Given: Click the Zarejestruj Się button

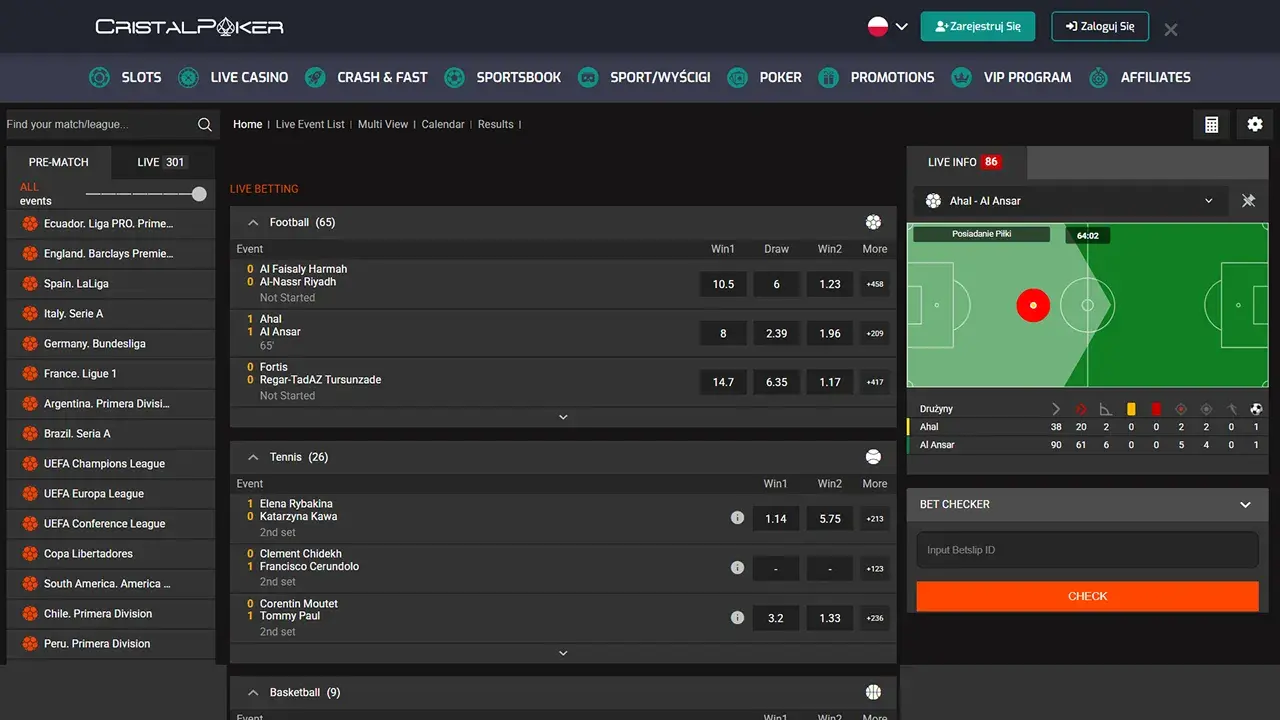Looking at the screenshot, I should [x=978, y=27].
